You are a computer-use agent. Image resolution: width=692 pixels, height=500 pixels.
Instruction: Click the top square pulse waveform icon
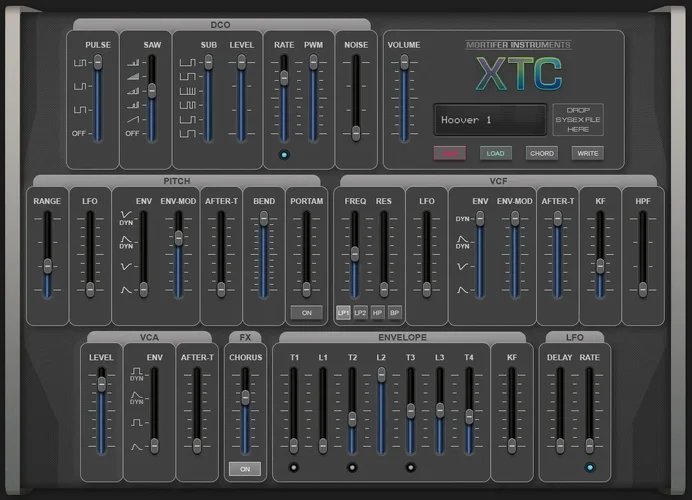[80, 63]
